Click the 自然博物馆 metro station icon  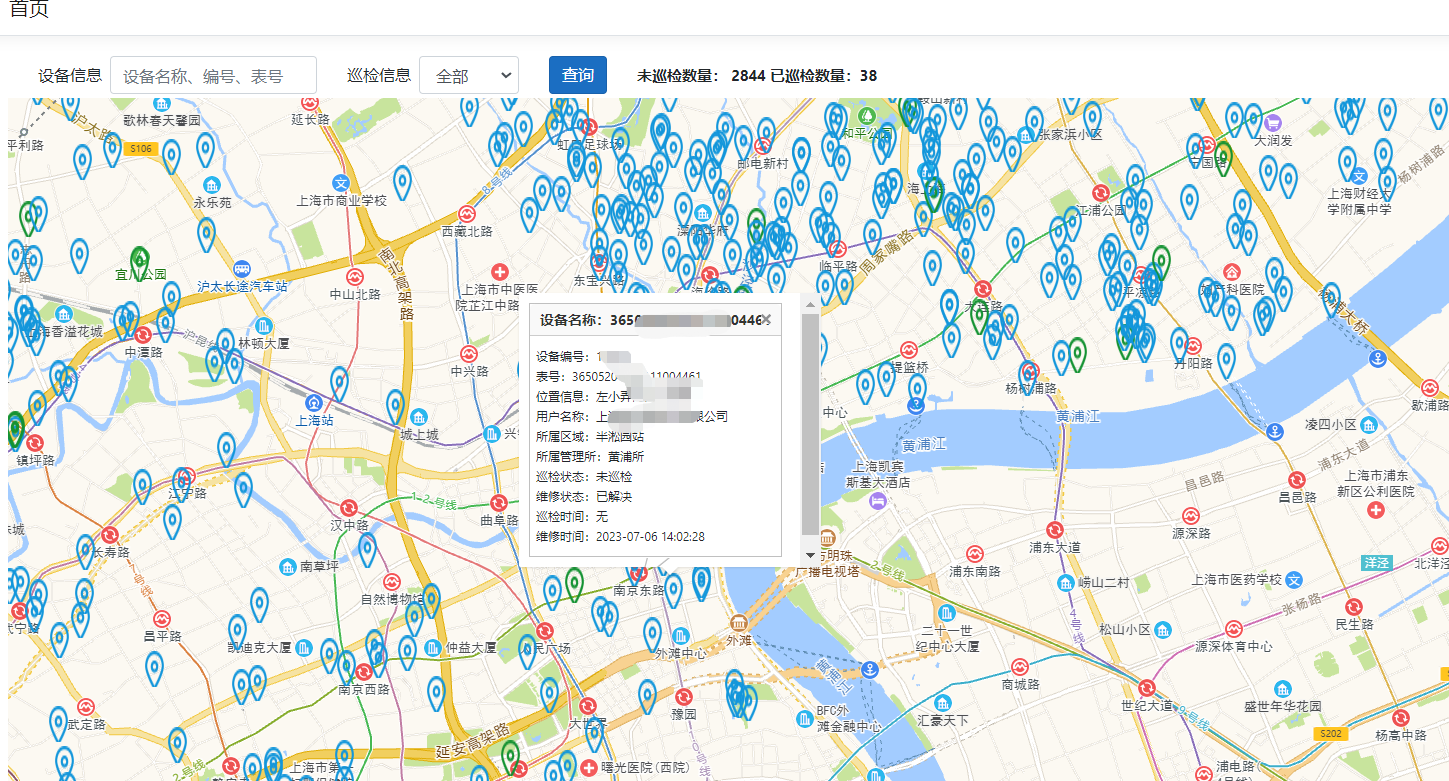391,582
